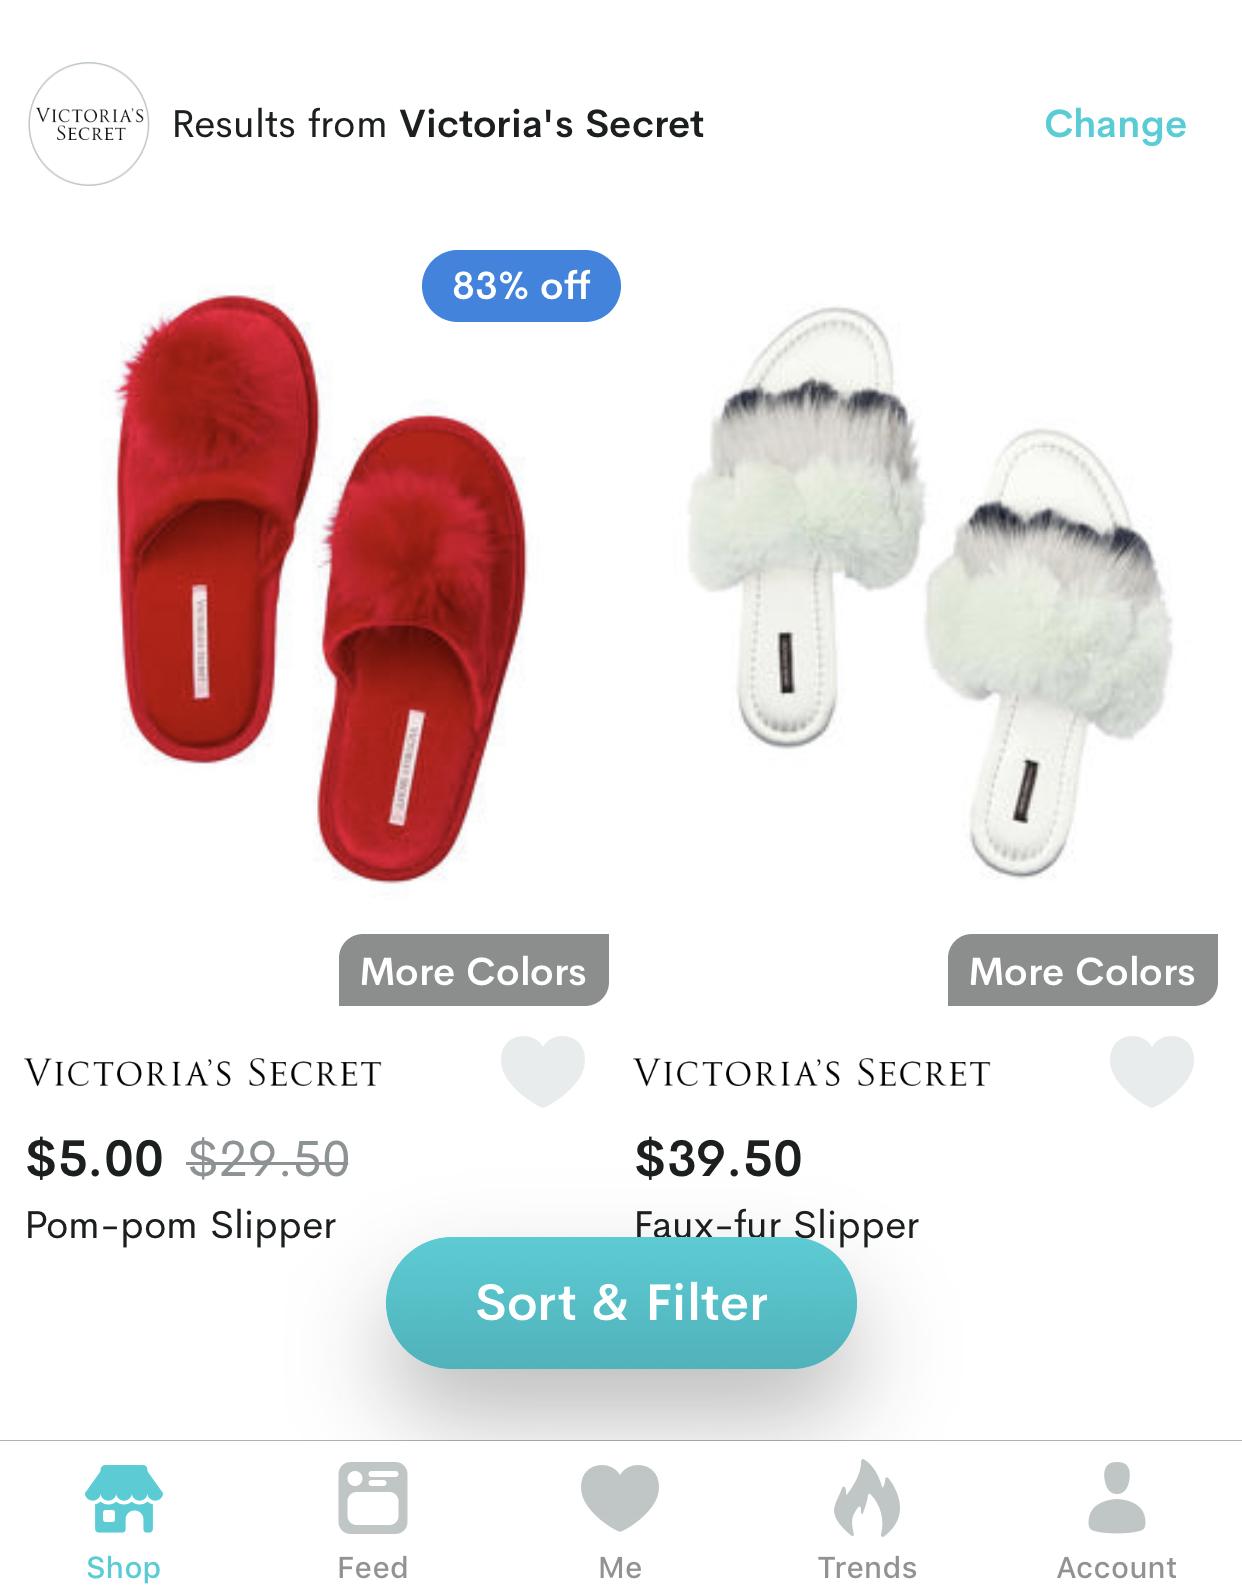Select the Faux-fur Slipper product title
The height and width of the screenshot is (1588, 1242).
click(777, 1225)
